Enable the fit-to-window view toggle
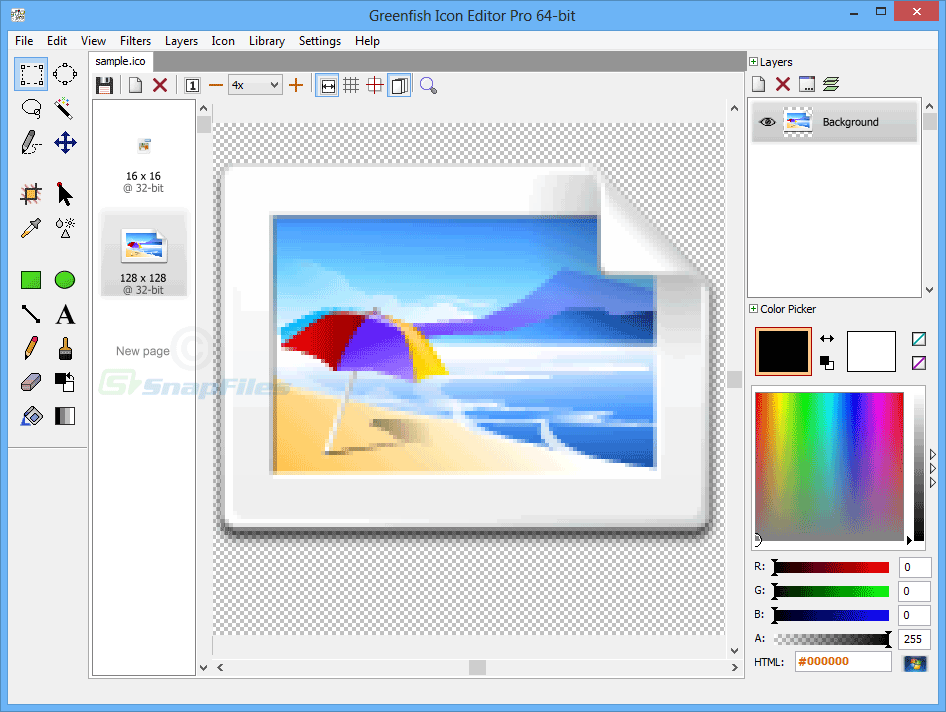 pyautogui.click(x=327, y=85)
